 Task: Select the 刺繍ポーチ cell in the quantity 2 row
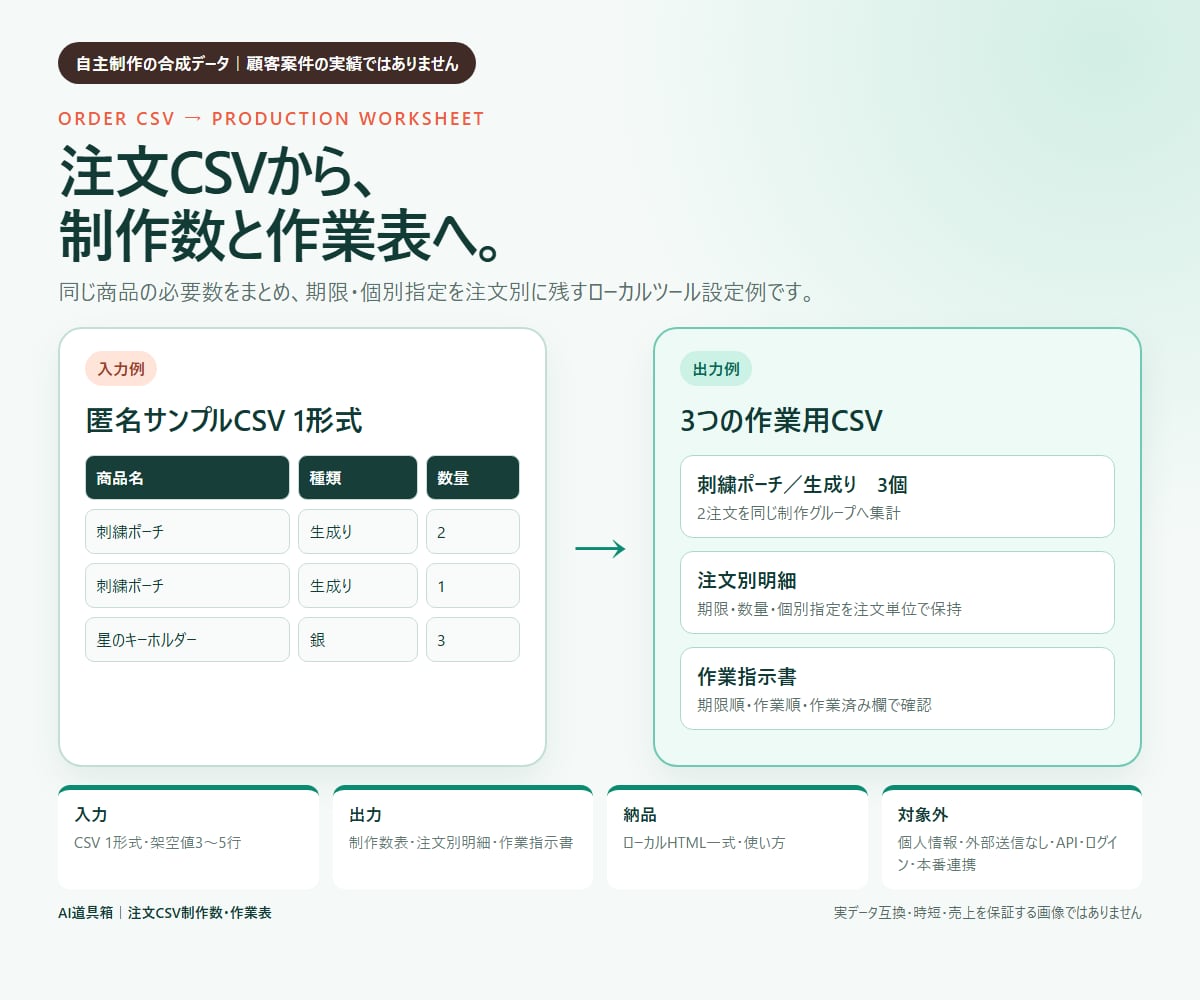(187, 532)
